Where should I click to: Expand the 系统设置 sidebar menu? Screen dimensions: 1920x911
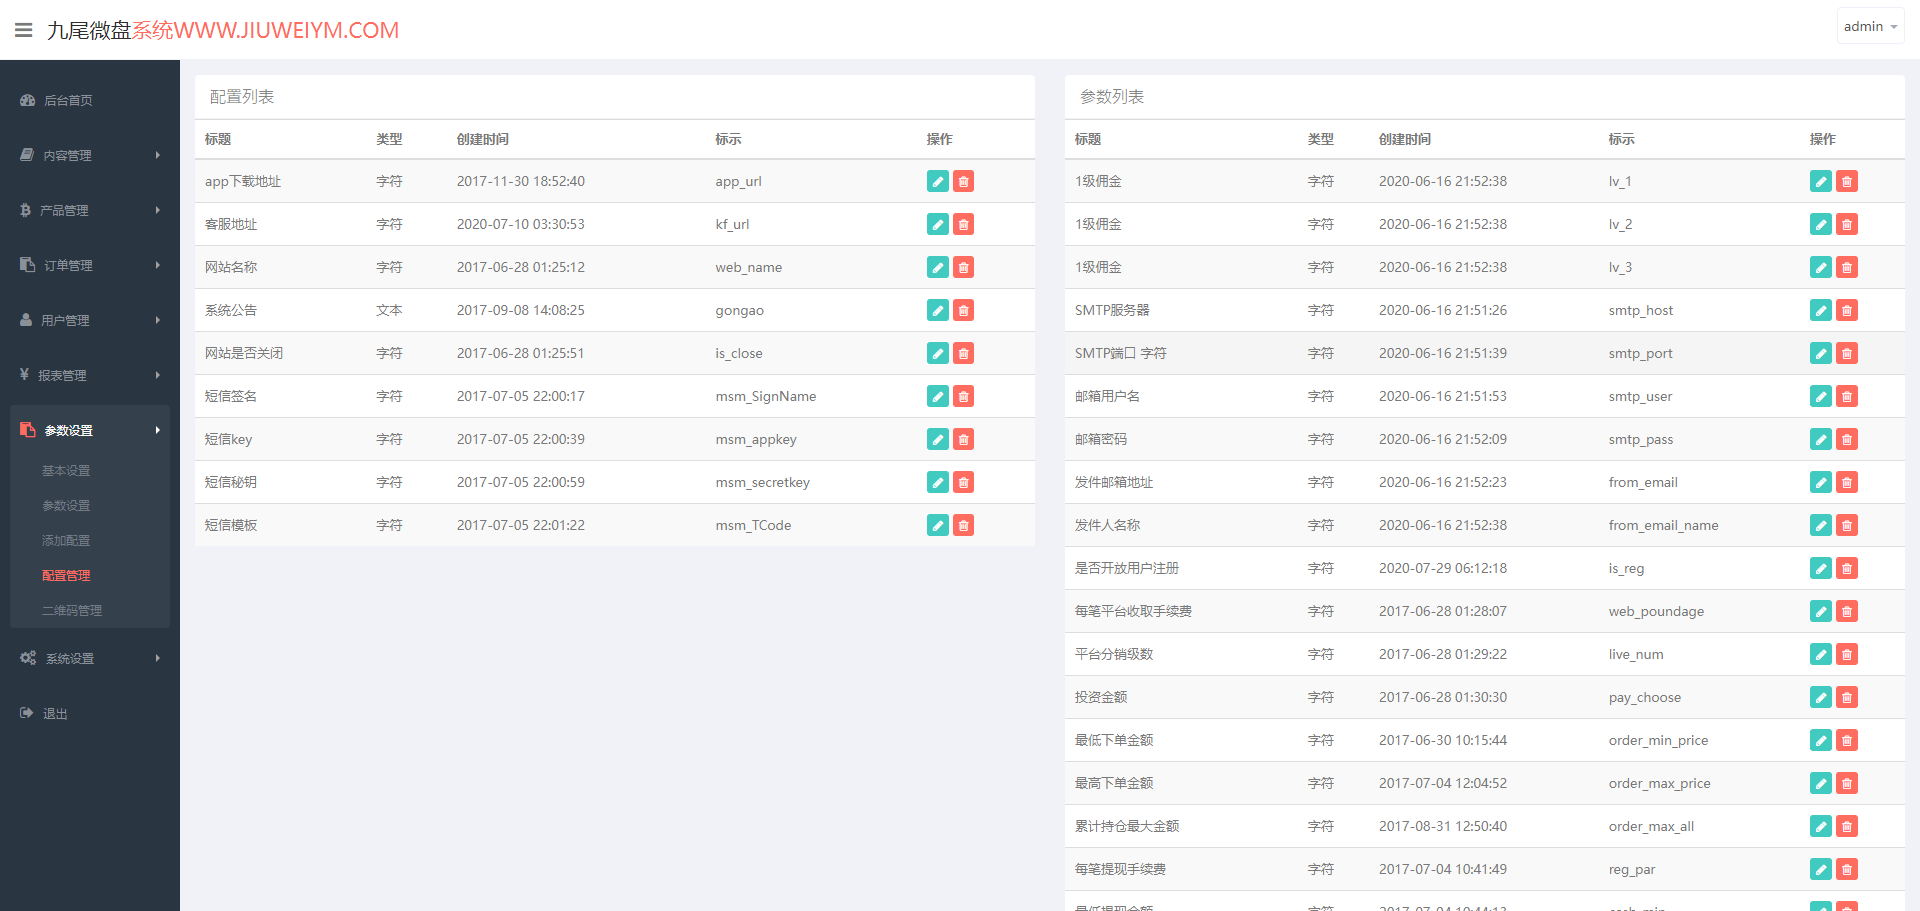[90, 658]
